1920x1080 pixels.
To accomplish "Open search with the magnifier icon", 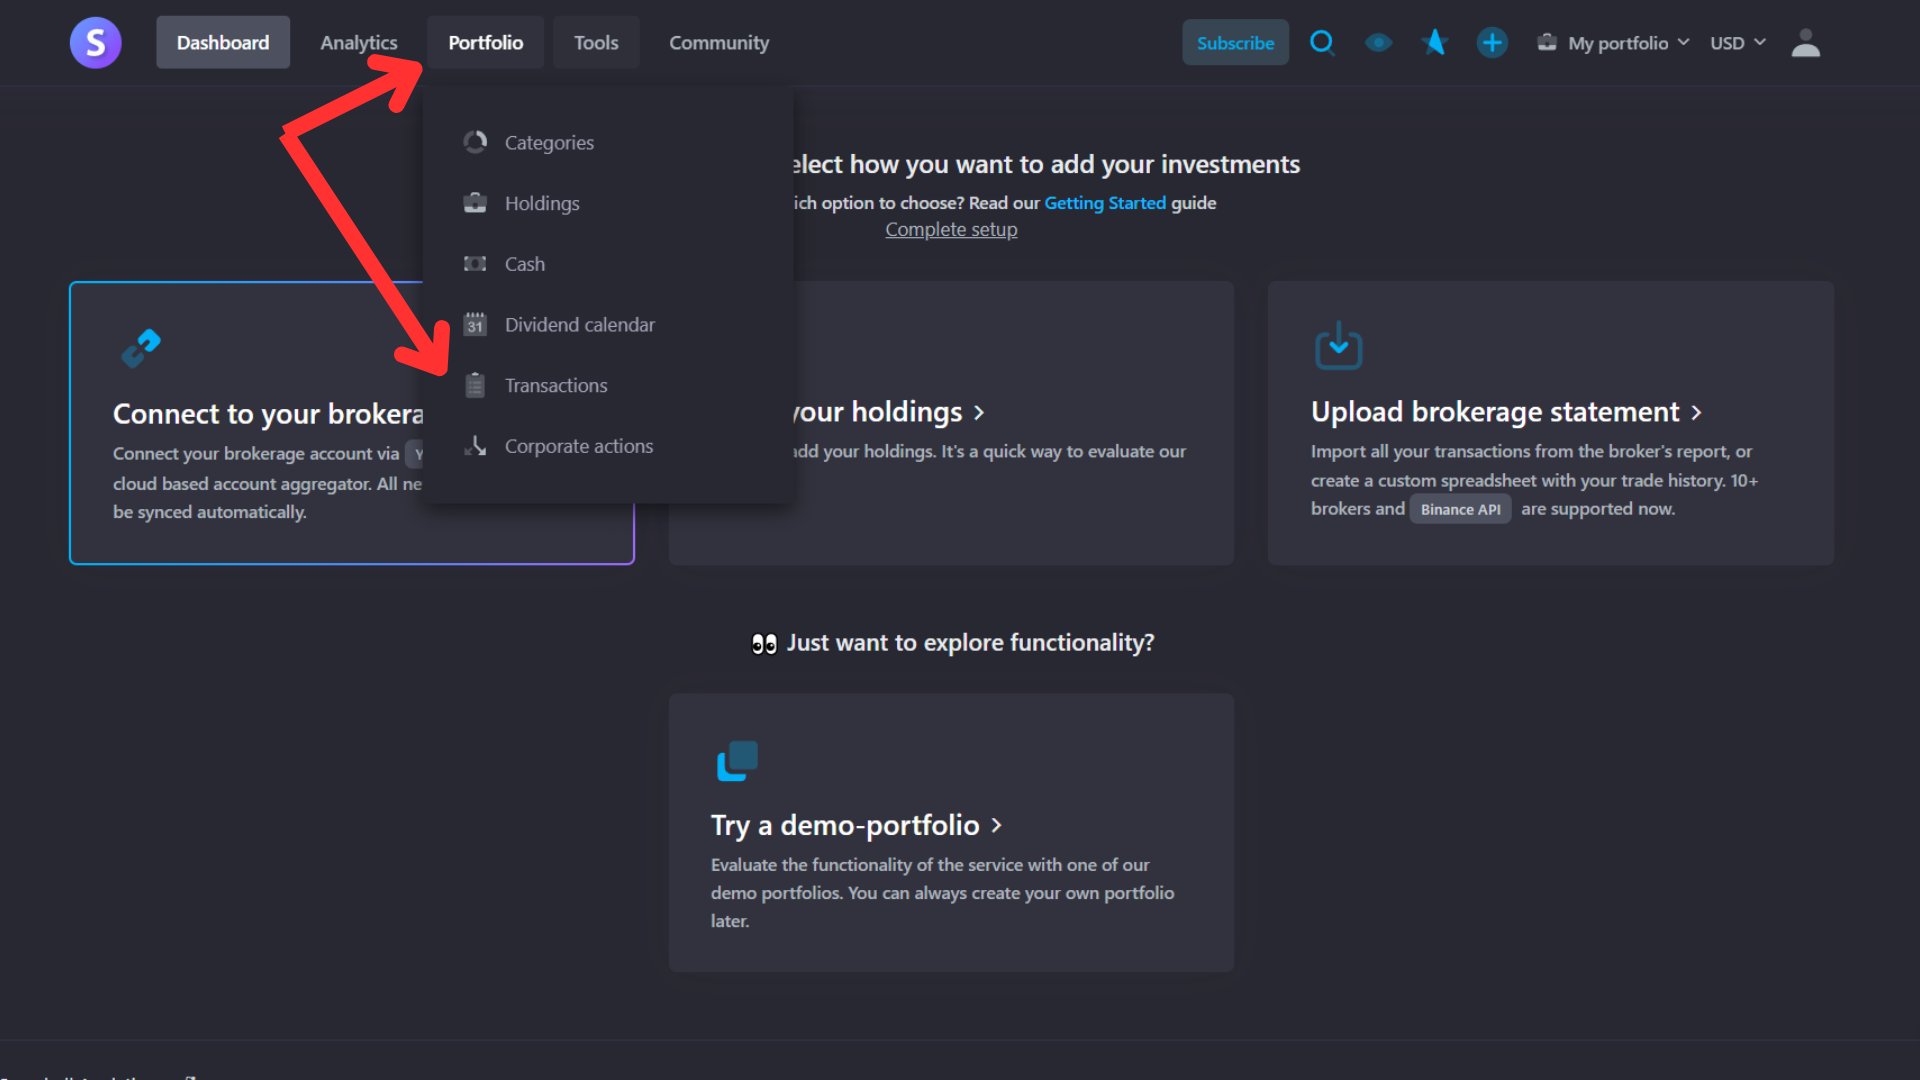I will tap(1322, 43).
